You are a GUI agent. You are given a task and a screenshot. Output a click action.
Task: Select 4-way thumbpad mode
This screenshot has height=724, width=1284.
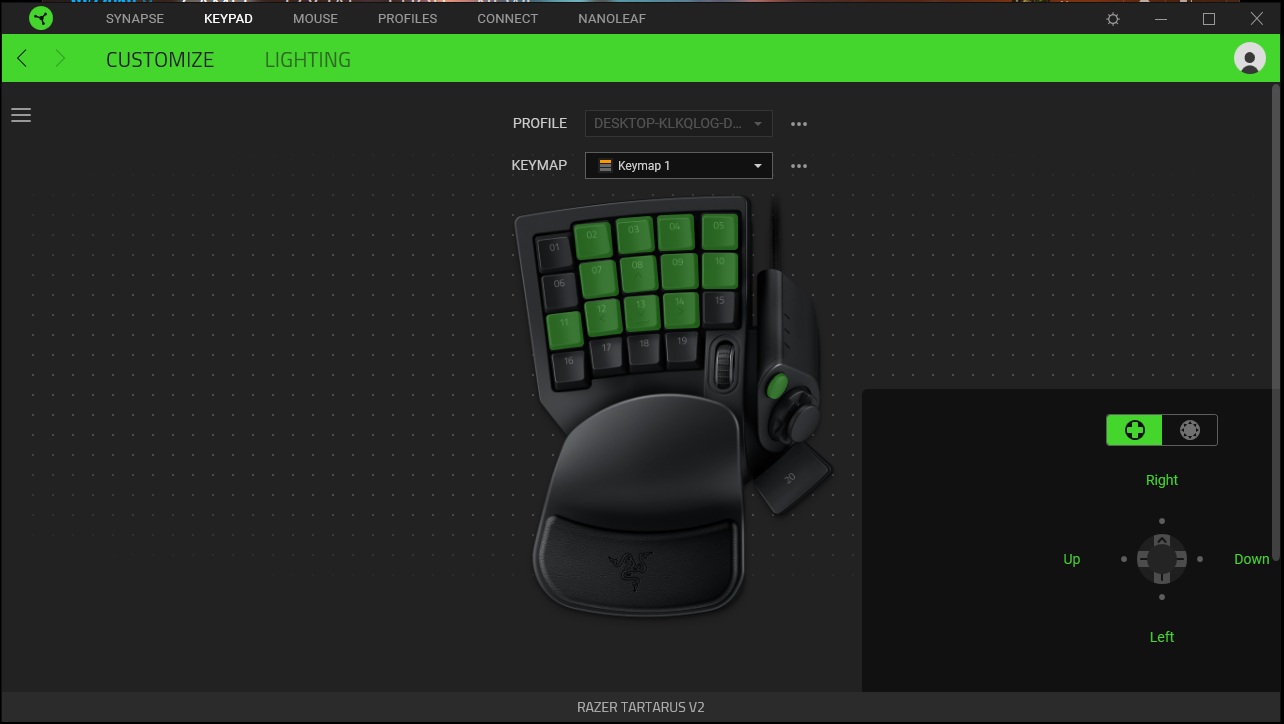click(1134, 430)
